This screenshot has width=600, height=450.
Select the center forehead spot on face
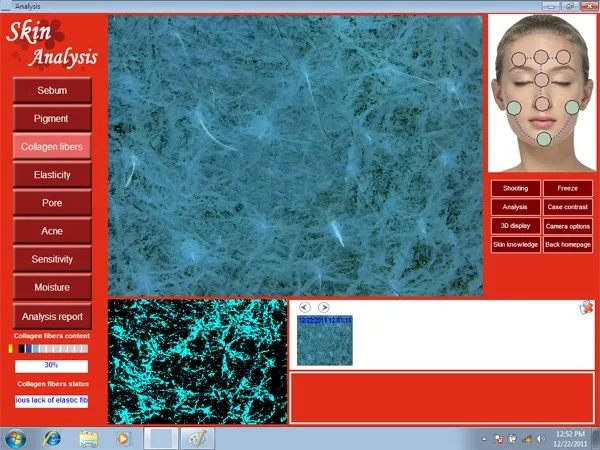[541, 57]
